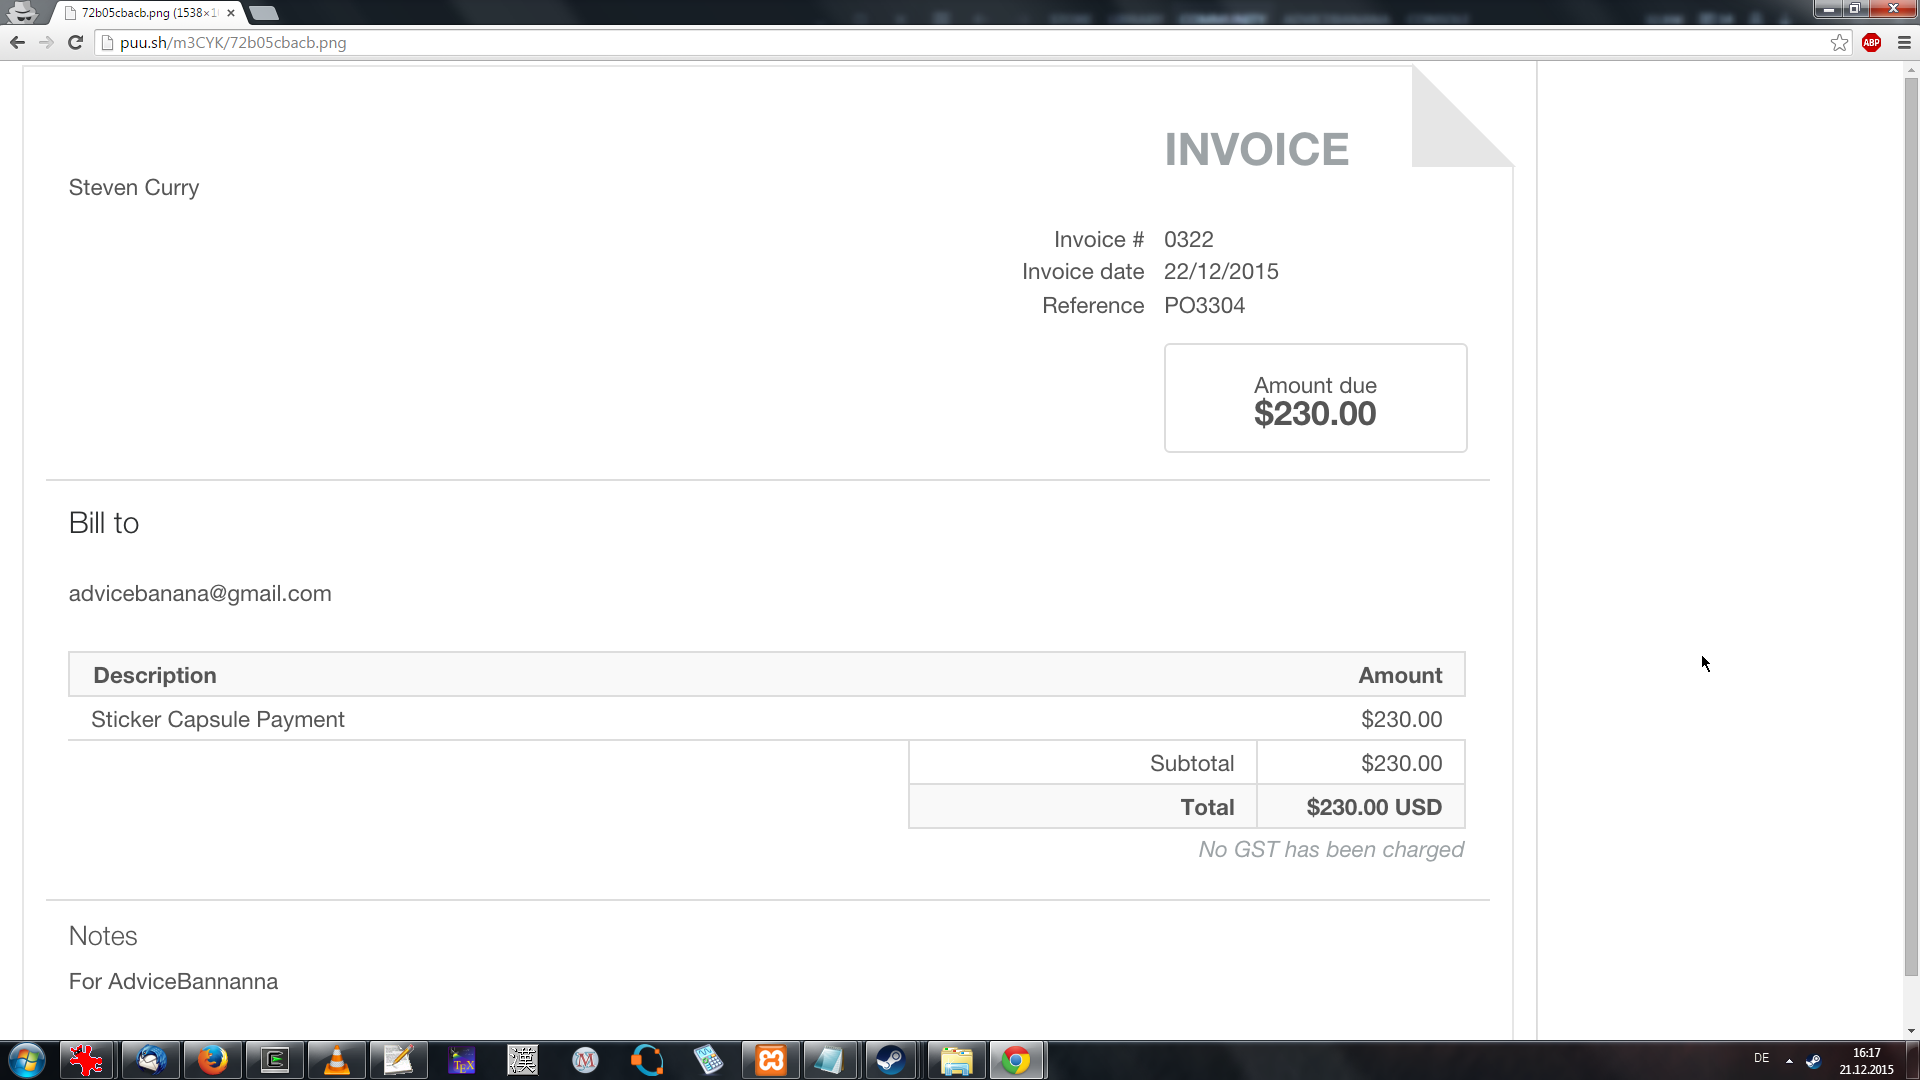Image resolution: width=1920 pixels, height=1080 pixels.
Task: Click the Windows Start button
Action: click(27, 1060)
